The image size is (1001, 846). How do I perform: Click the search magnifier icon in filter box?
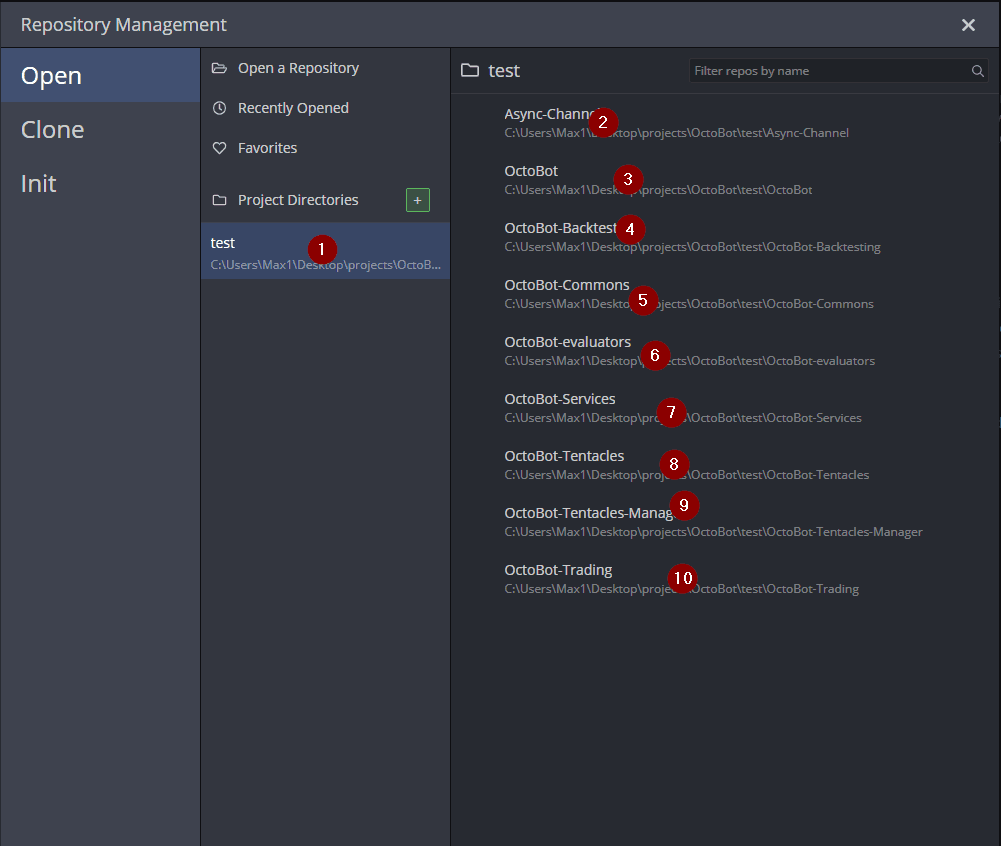pos(977,71)
